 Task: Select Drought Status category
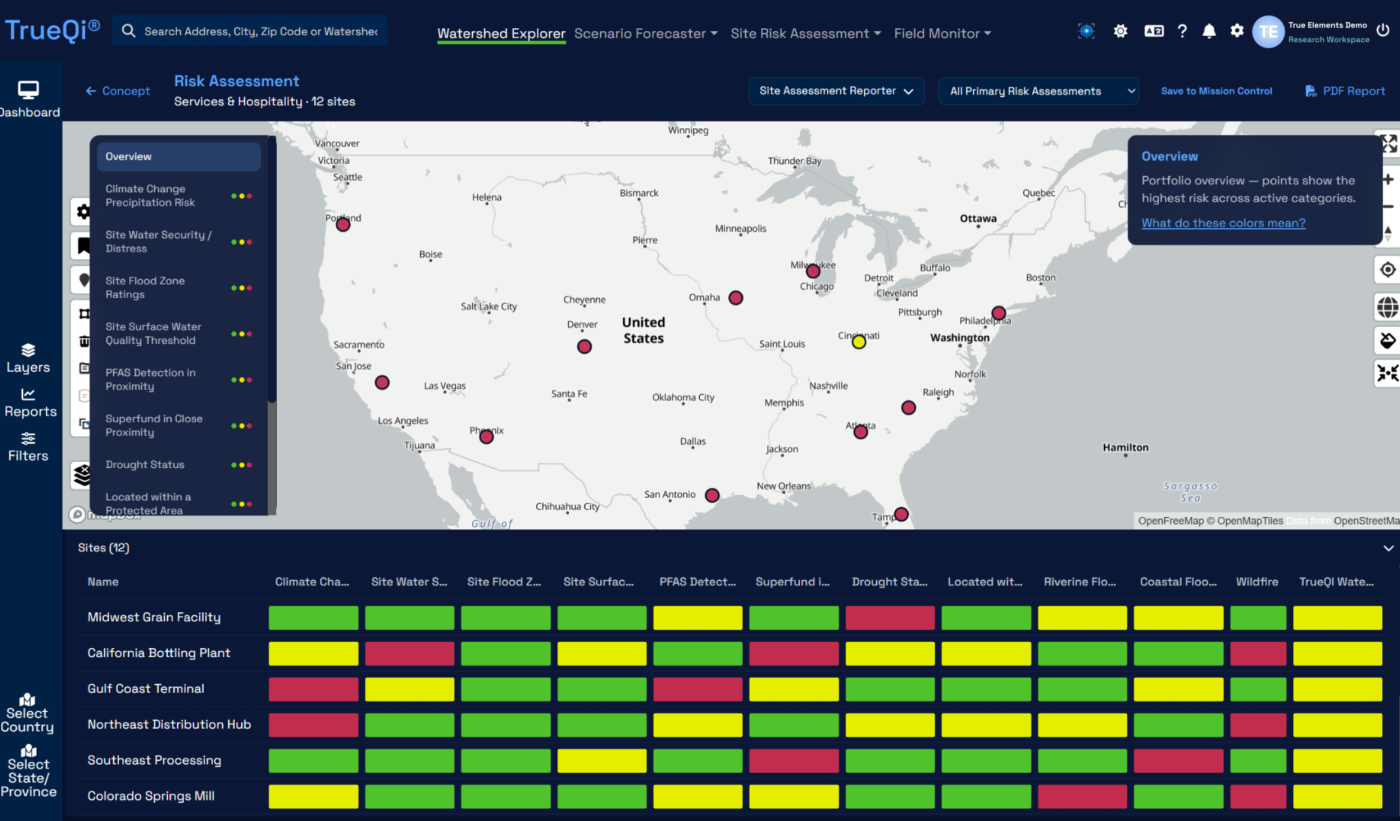pyautogui.click(x=179, y=465)
